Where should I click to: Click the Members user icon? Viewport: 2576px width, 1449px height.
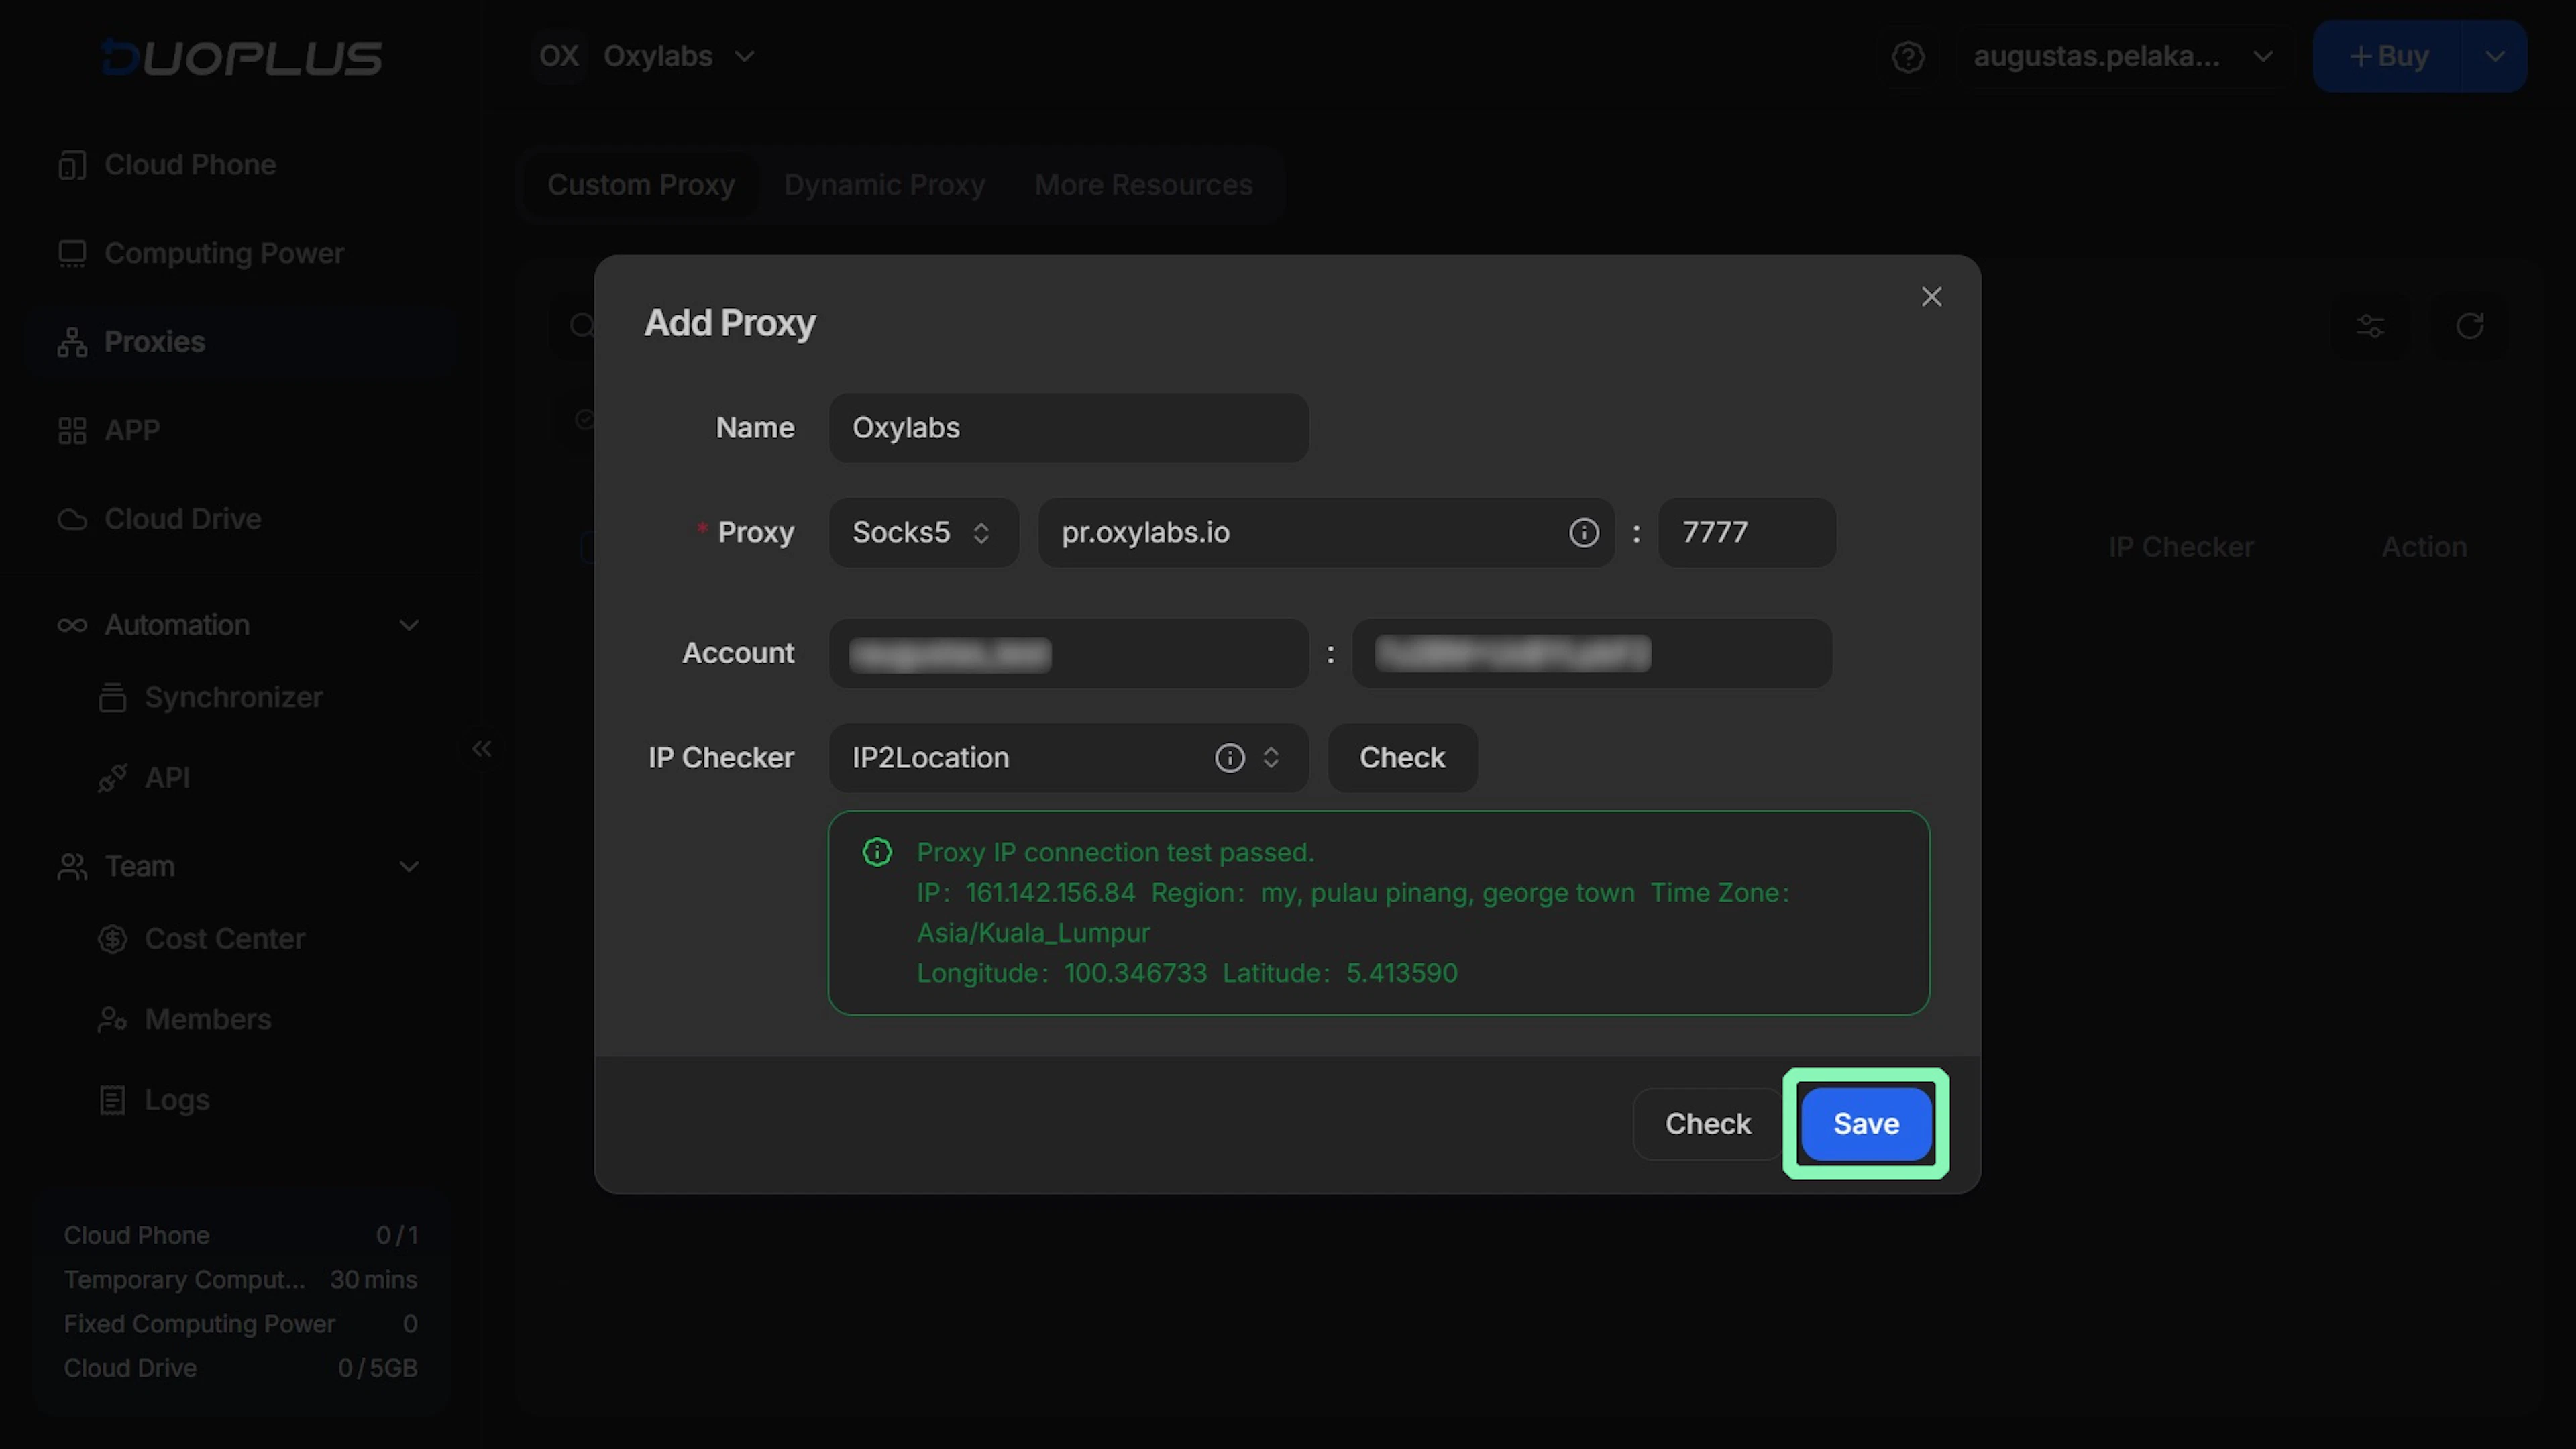click(113, 1019)
